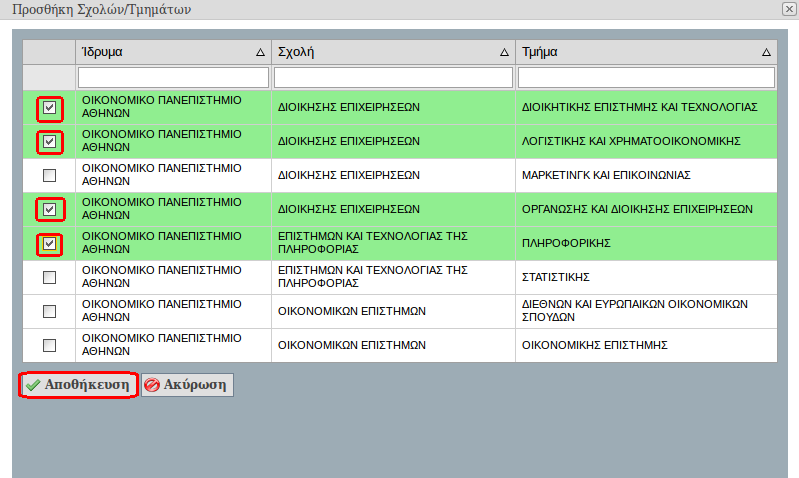Select the ΟΙΚΟΝΟΜΙΚΗΣ ΕΠΙΣΤΗΜΗΣ cell
799x478 pixels.
coord(646,346)
